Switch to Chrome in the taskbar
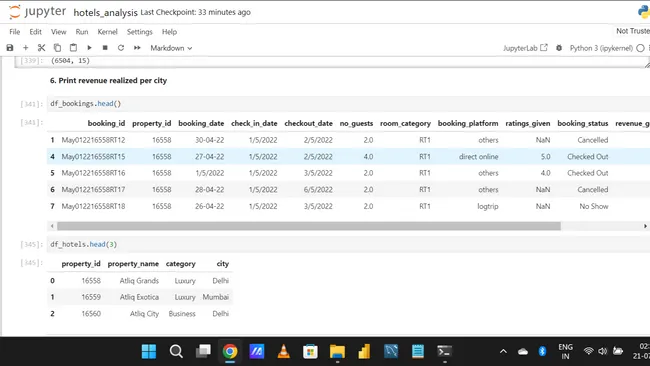Viewport: 650px width, 366px height. coord(230,351)
